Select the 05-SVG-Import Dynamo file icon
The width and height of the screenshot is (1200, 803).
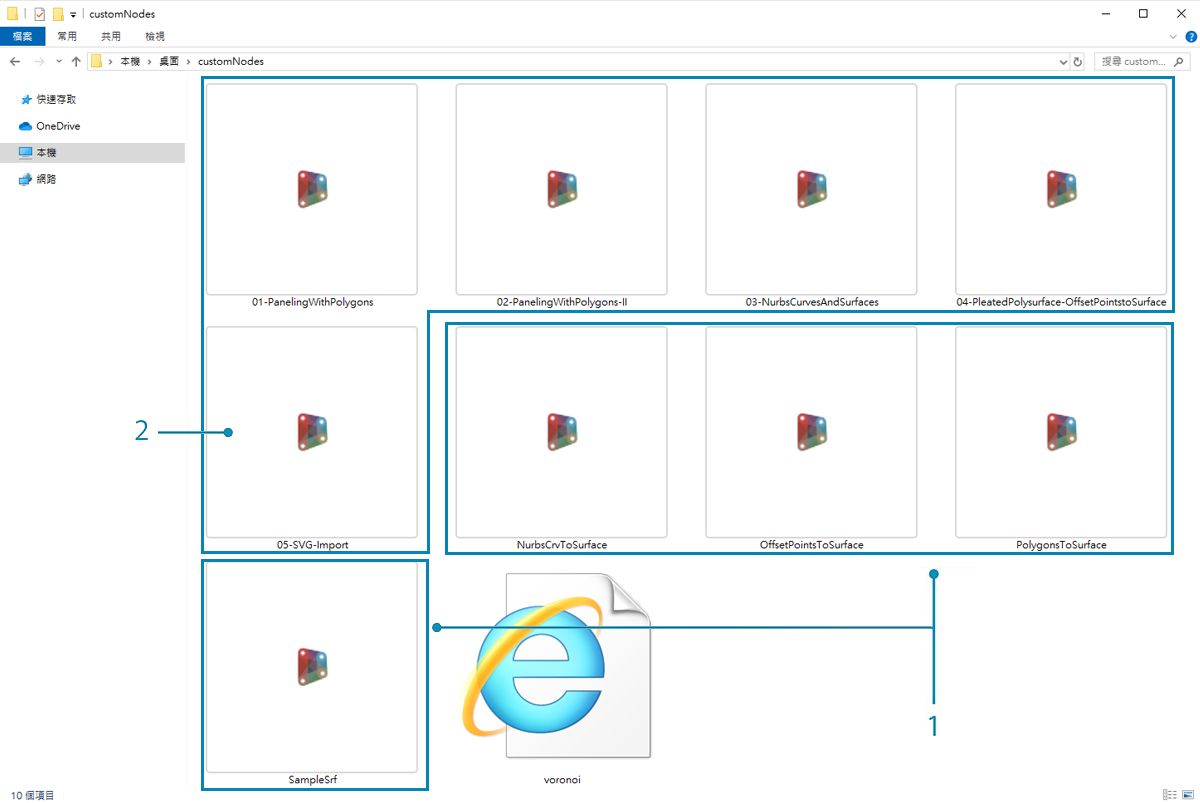(312, 432)
